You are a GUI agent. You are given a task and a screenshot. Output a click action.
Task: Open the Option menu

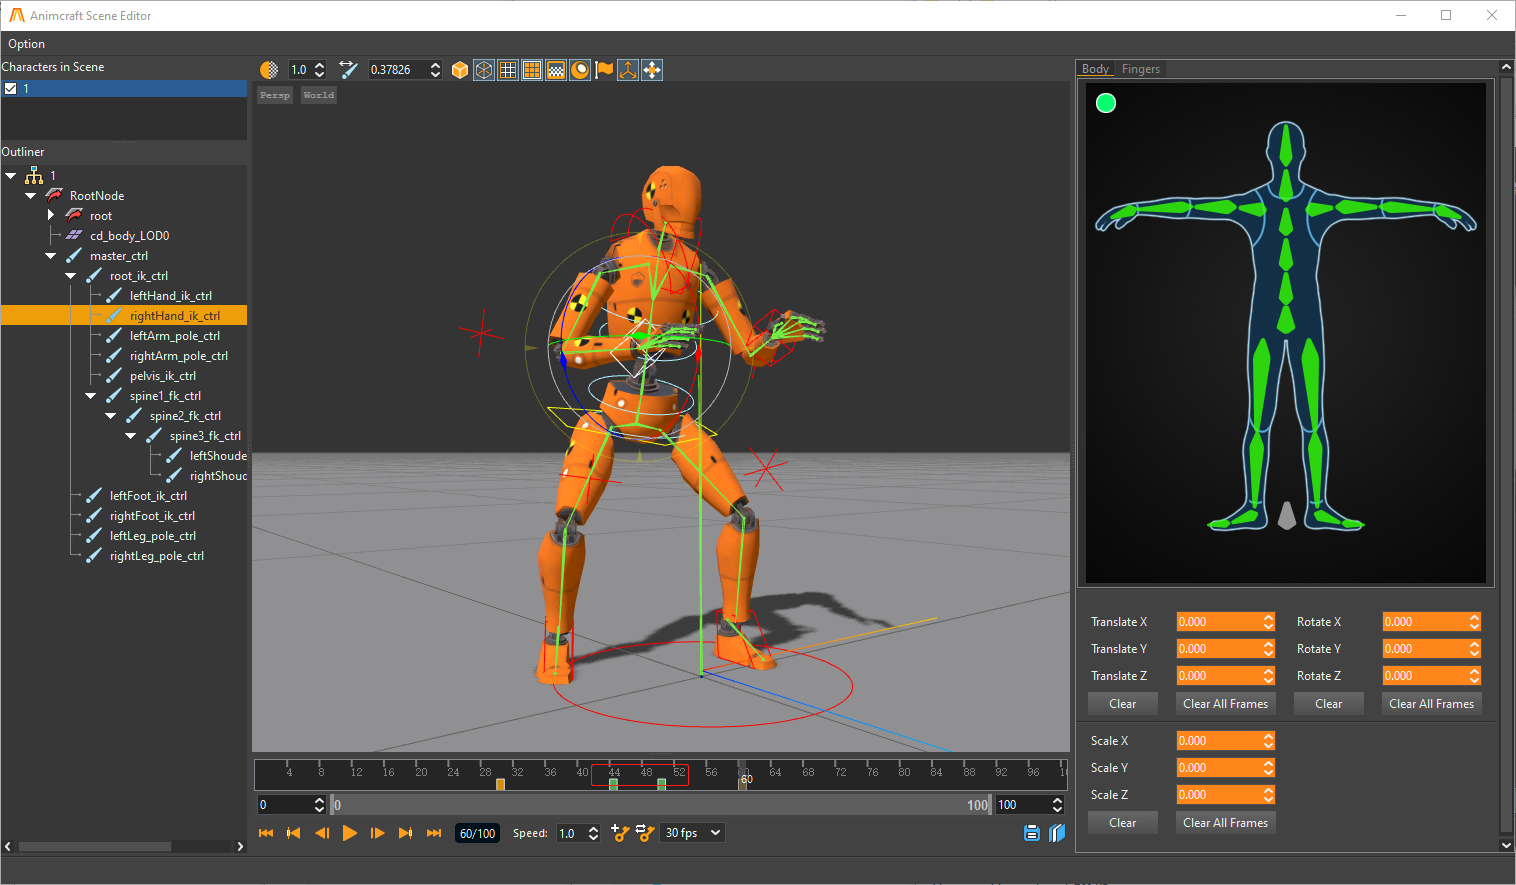coord(27,44)
